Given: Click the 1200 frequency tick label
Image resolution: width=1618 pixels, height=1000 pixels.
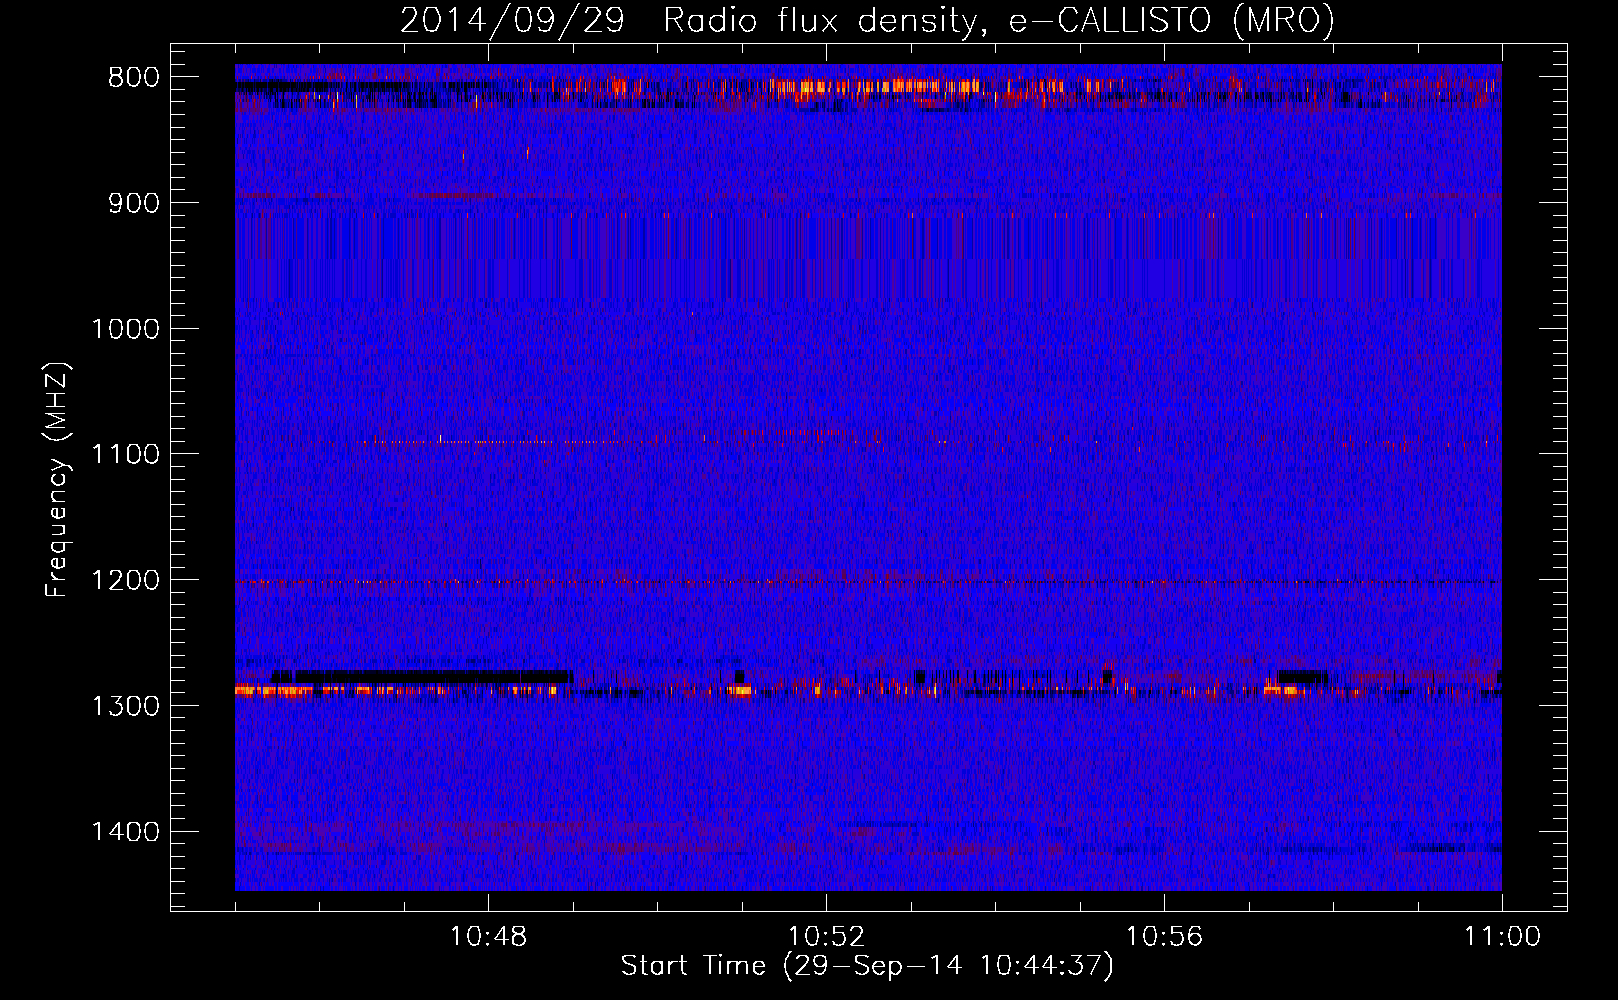Looking at the screenshot, I should pyautogui.click(x=125, y=581).
